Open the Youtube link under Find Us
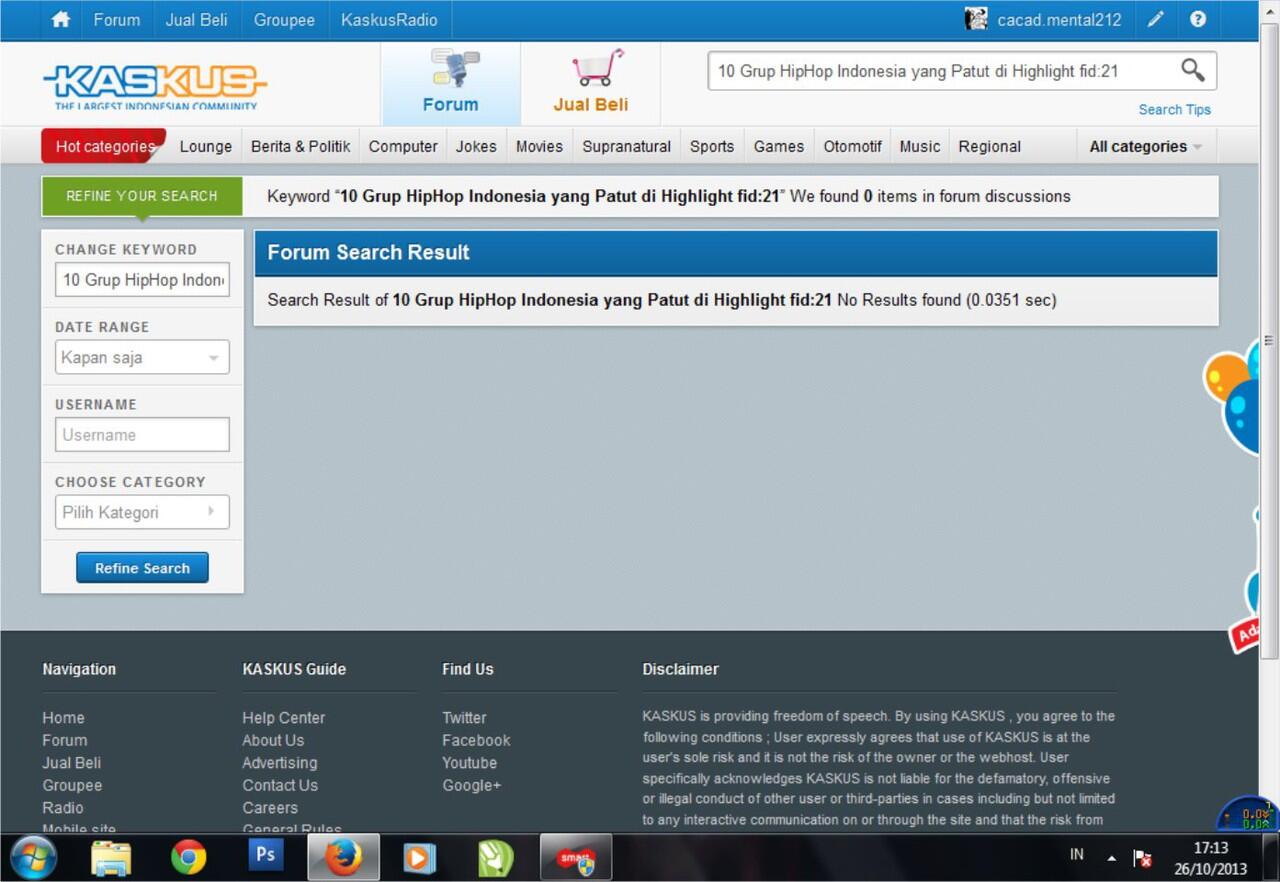This screenshot has height=882, width=1280. (469, 762)
